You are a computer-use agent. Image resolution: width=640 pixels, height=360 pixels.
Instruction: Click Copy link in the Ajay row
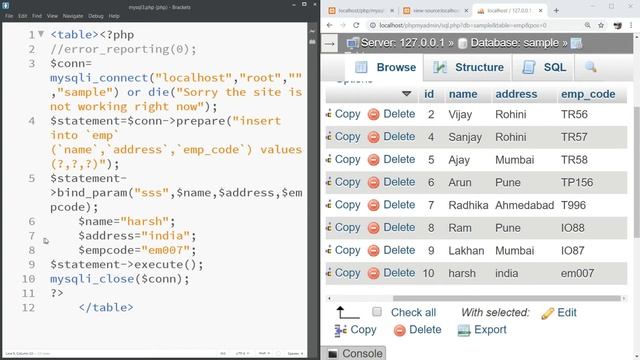347,160
